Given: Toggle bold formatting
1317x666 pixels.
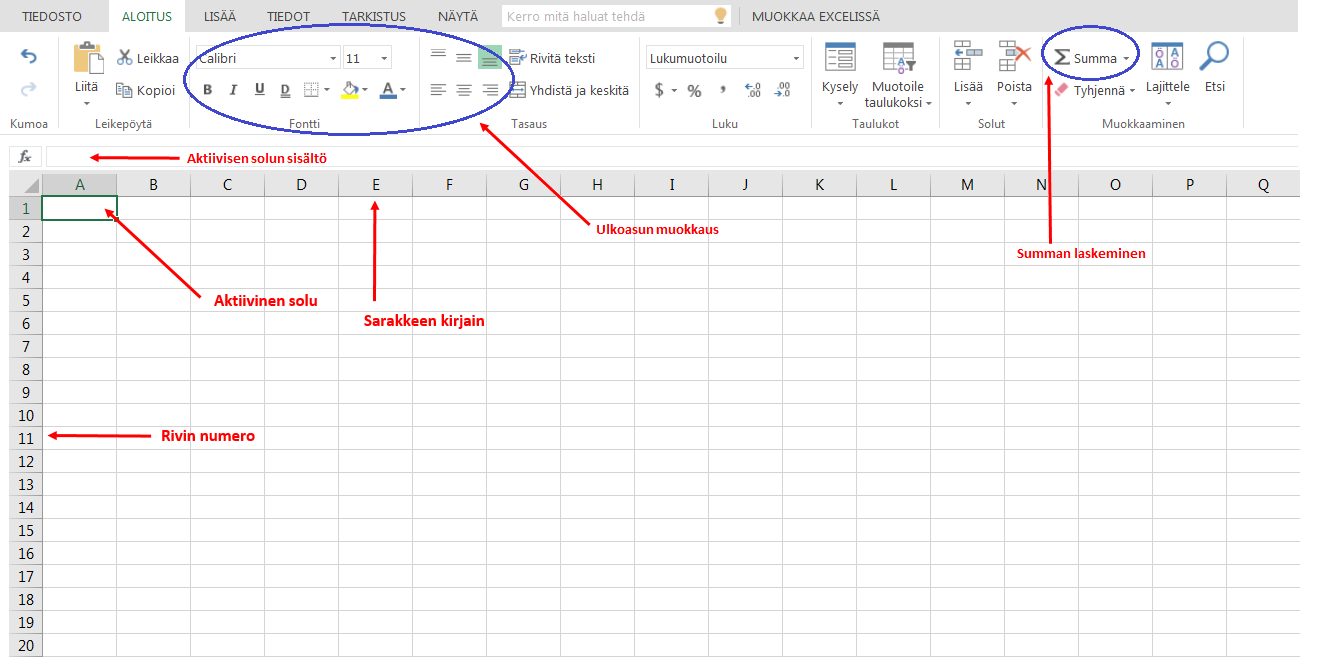Looking at the screenshot, I should coord(208,90).
